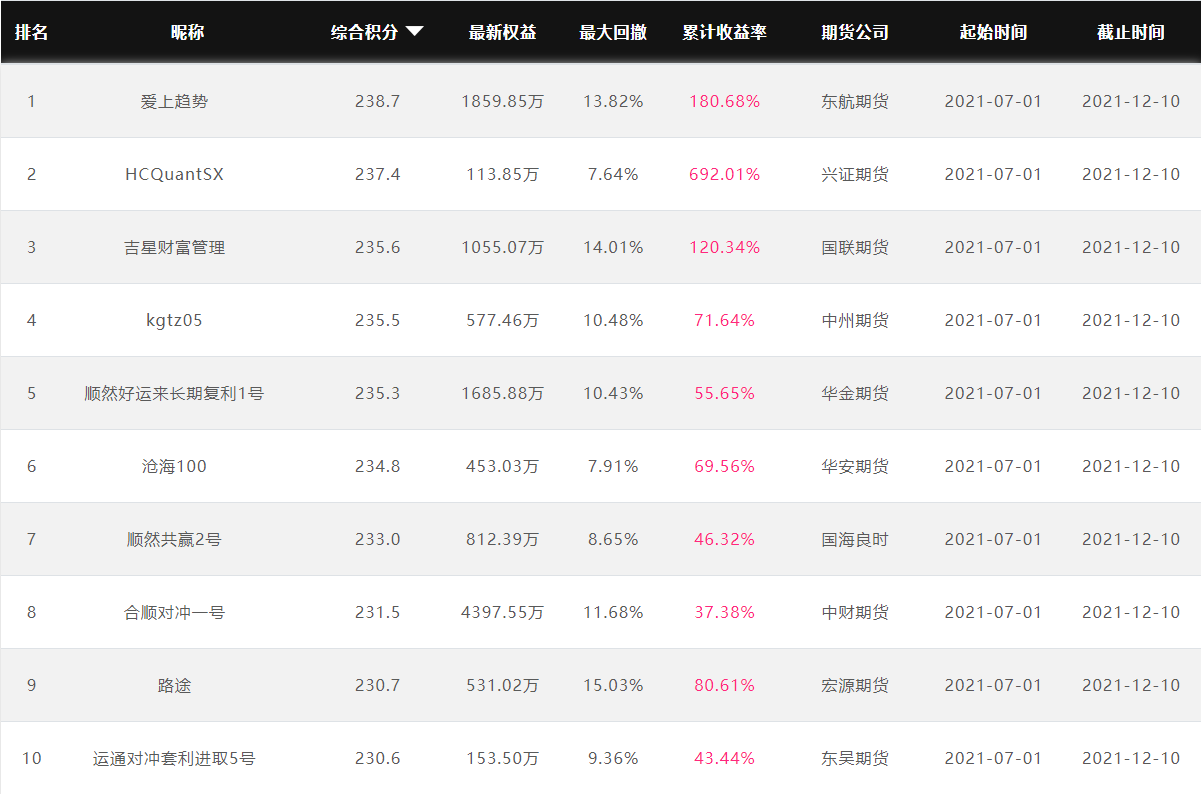Select drawdown value 14.01%
Image resolution: width=1201 pixels, height=794 pixels.
point(614,247)
